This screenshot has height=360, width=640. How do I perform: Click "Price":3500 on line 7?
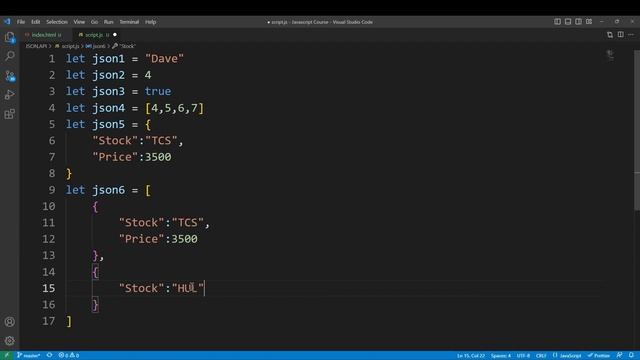[x=132, y=157]
